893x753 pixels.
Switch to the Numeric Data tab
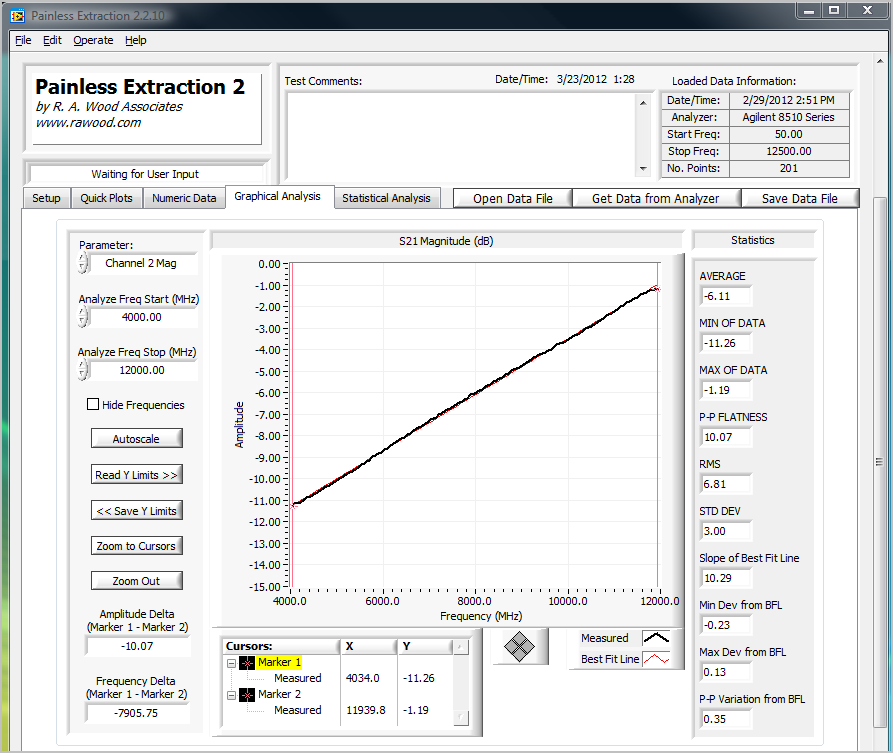pyautogui.click(x=184, y=198)
